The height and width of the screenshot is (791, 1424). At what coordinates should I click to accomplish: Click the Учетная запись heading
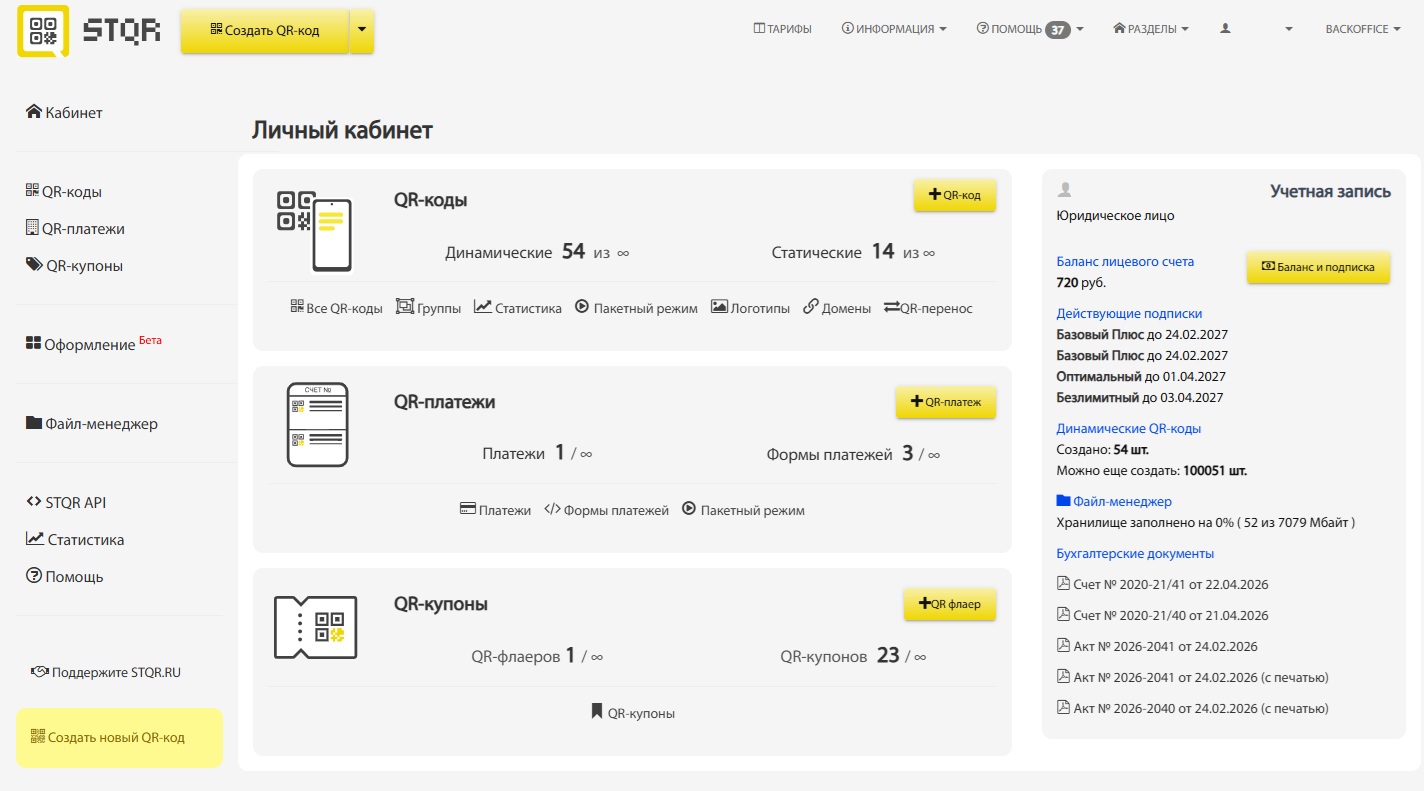1330,191
